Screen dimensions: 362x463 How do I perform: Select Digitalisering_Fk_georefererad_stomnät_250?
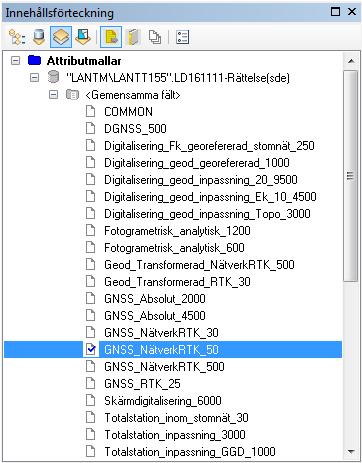209,146
